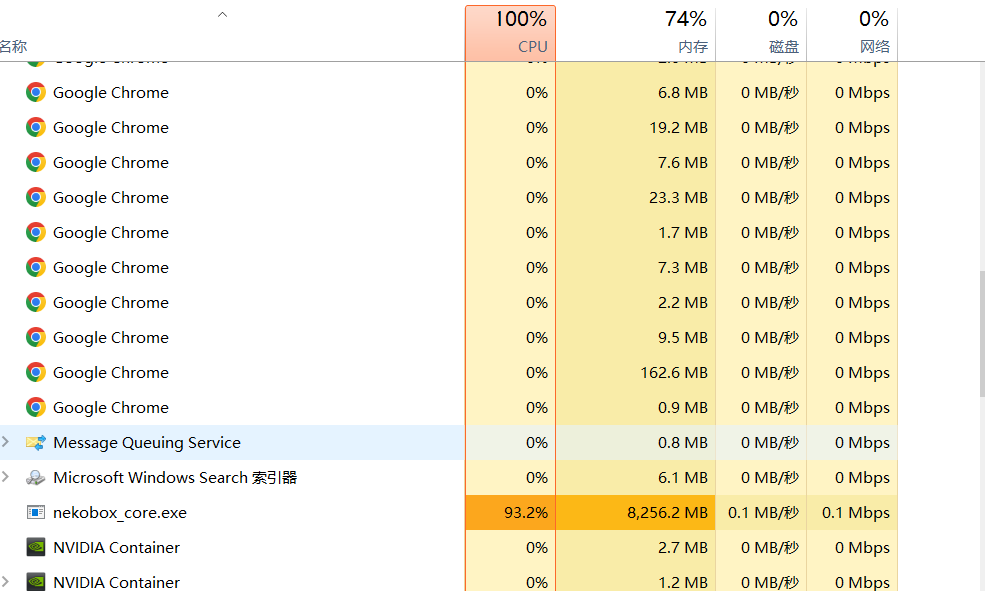985x591 pixels.
Task: Select the Message Queuing Service row name
Action: [147, 443]
